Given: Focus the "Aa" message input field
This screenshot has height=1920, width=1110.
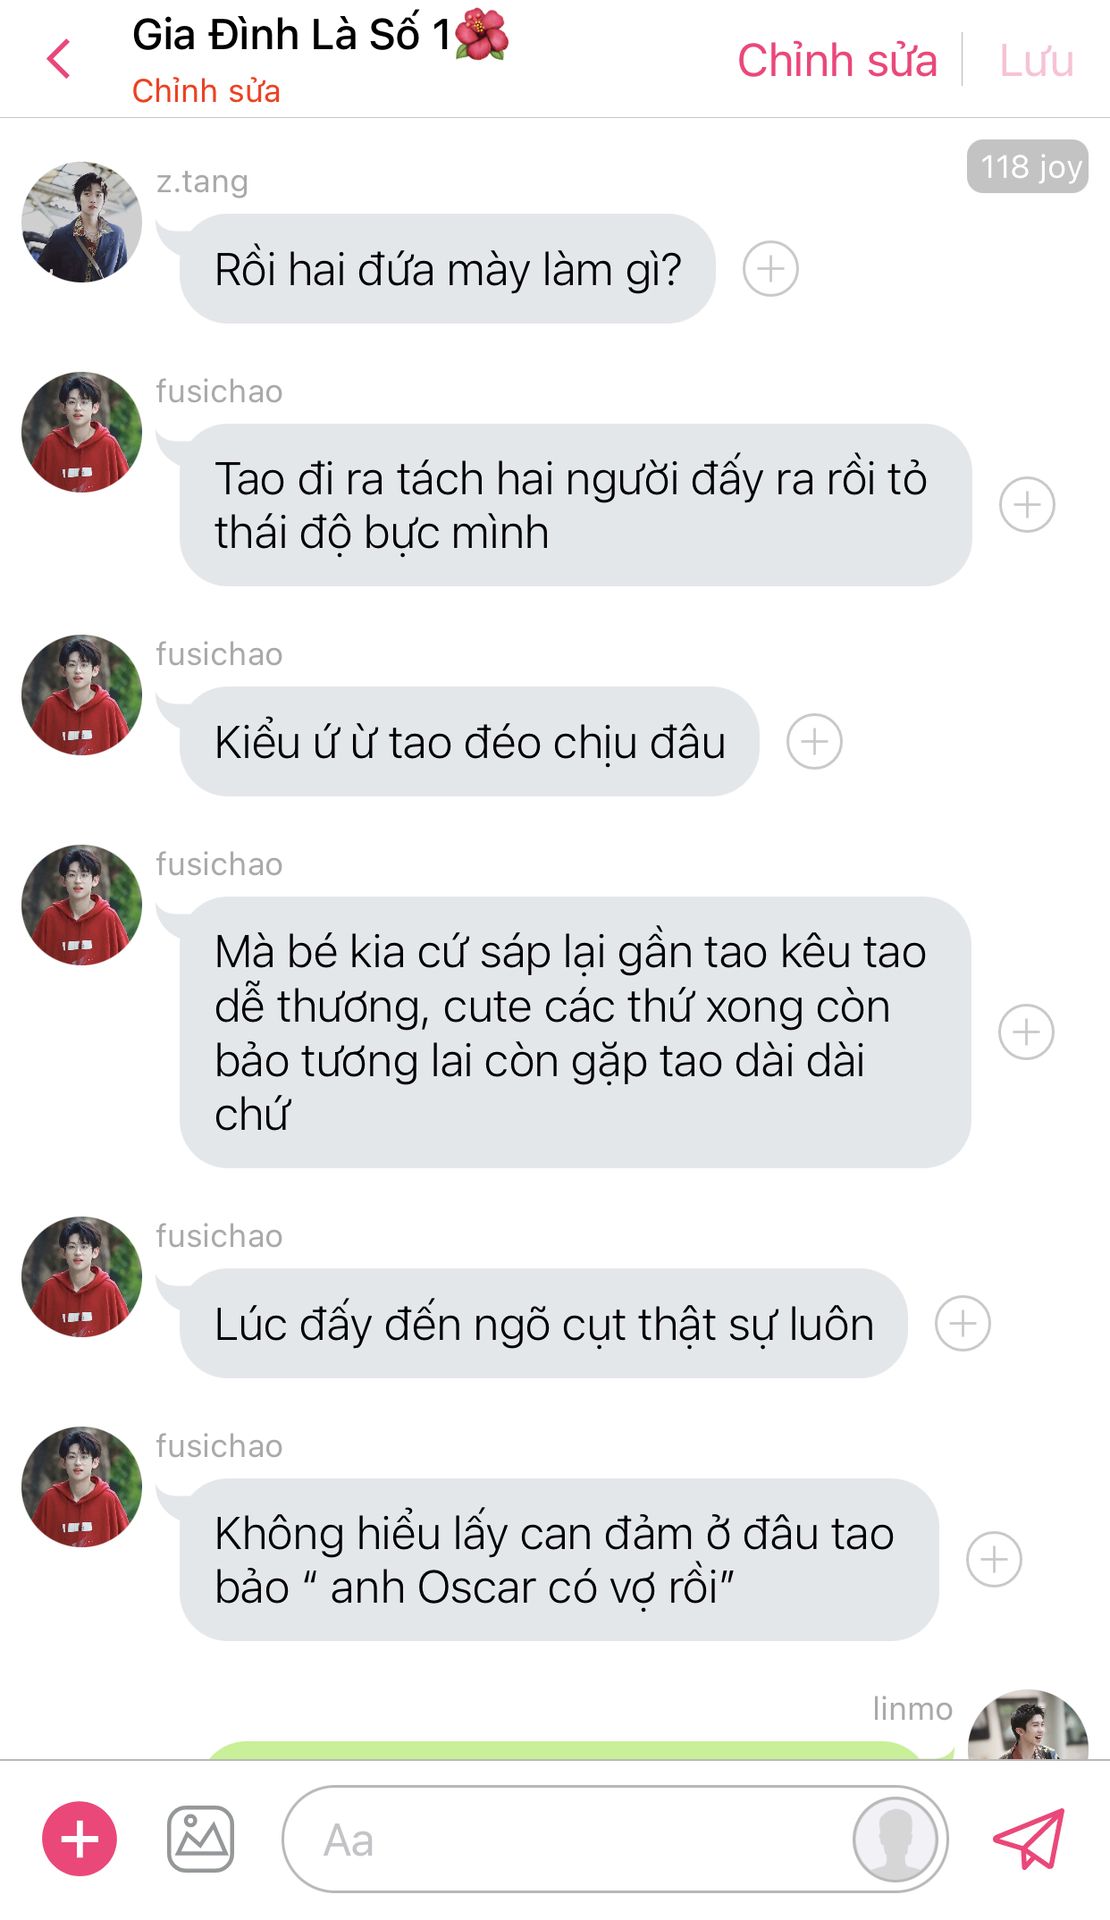Looking at the screenshot, I should point(615,1838).
